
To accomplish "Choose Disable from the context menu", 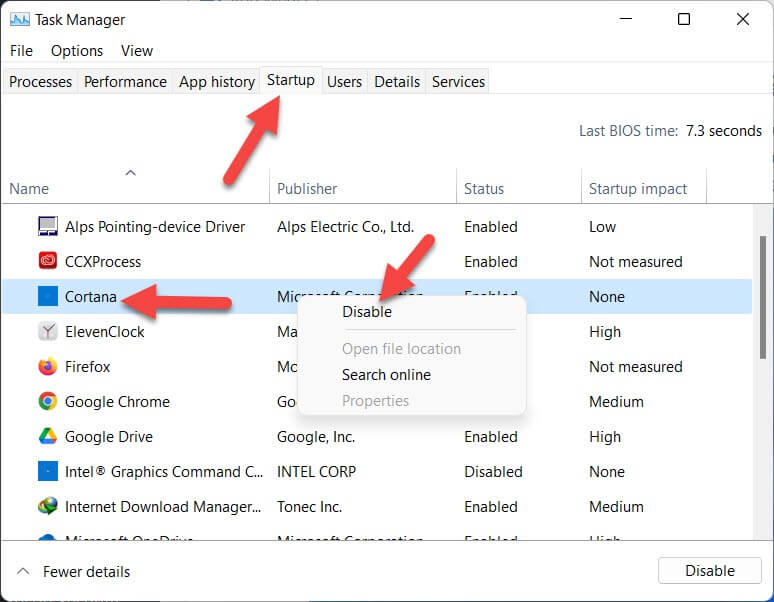I will tap(367, 312).
